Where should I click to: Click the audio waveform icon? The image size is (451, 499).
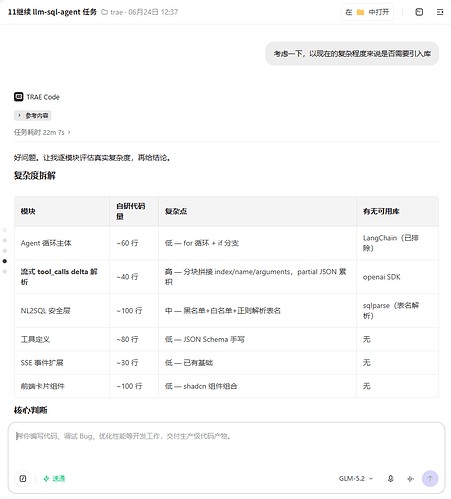410,479
